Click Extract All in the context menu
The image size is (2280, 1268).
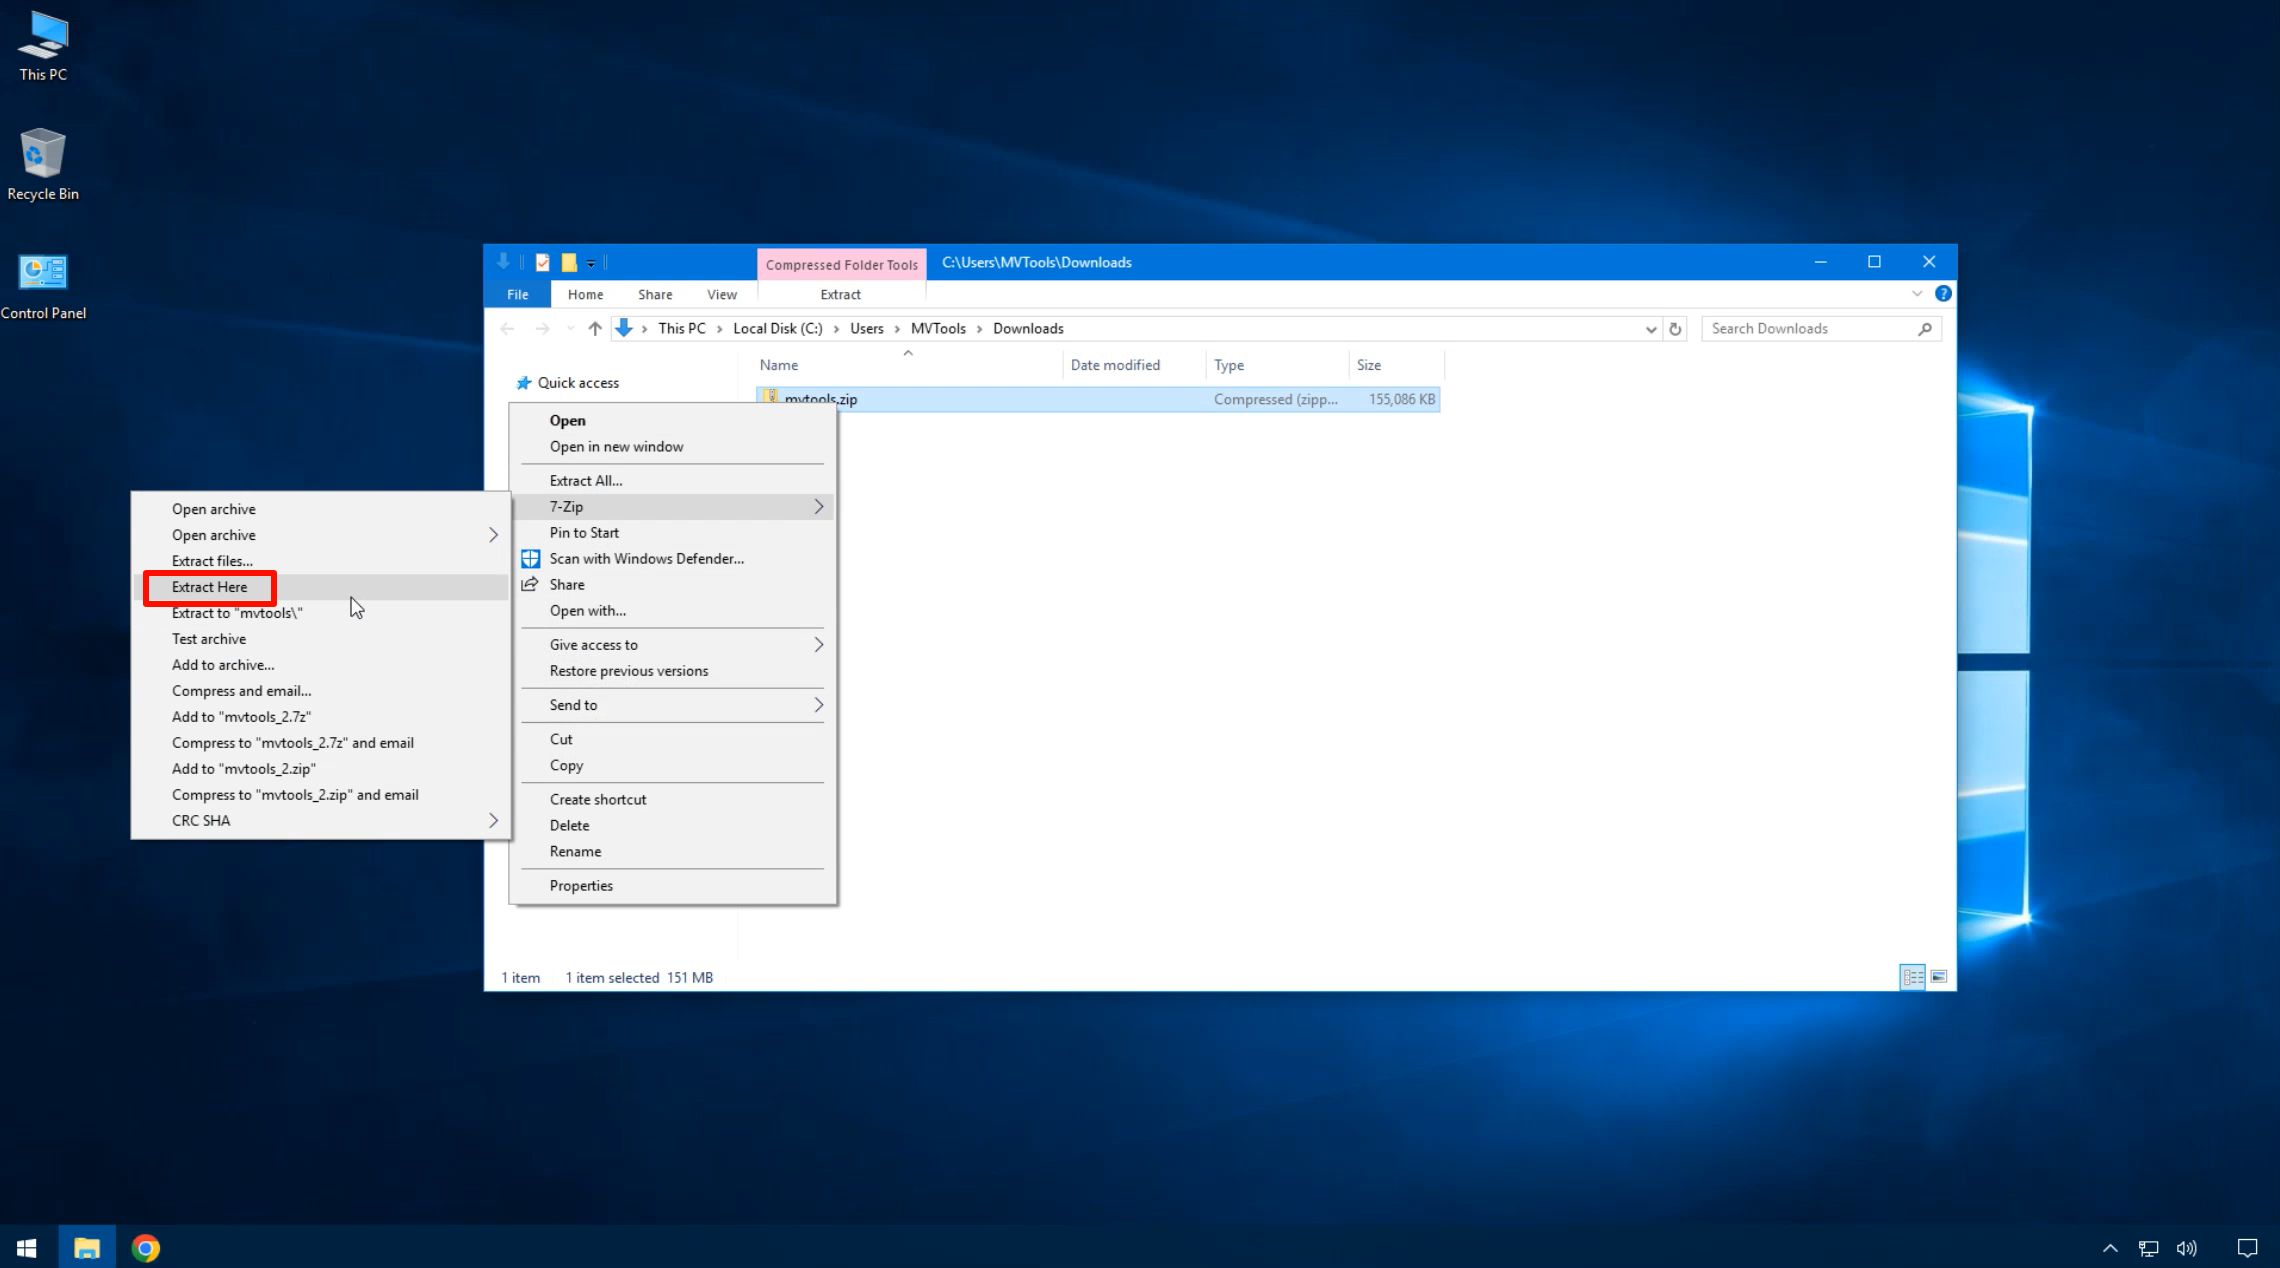pos(585,480)
